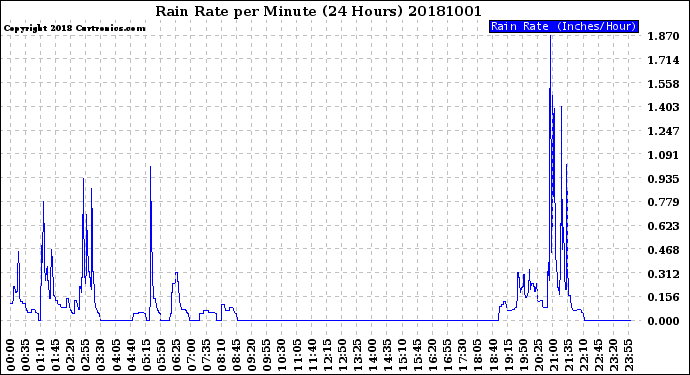Image resolution: width=690 pixels, height=375 pixels.
Task: Click the 01:10 time label
Action: point(41,355)
